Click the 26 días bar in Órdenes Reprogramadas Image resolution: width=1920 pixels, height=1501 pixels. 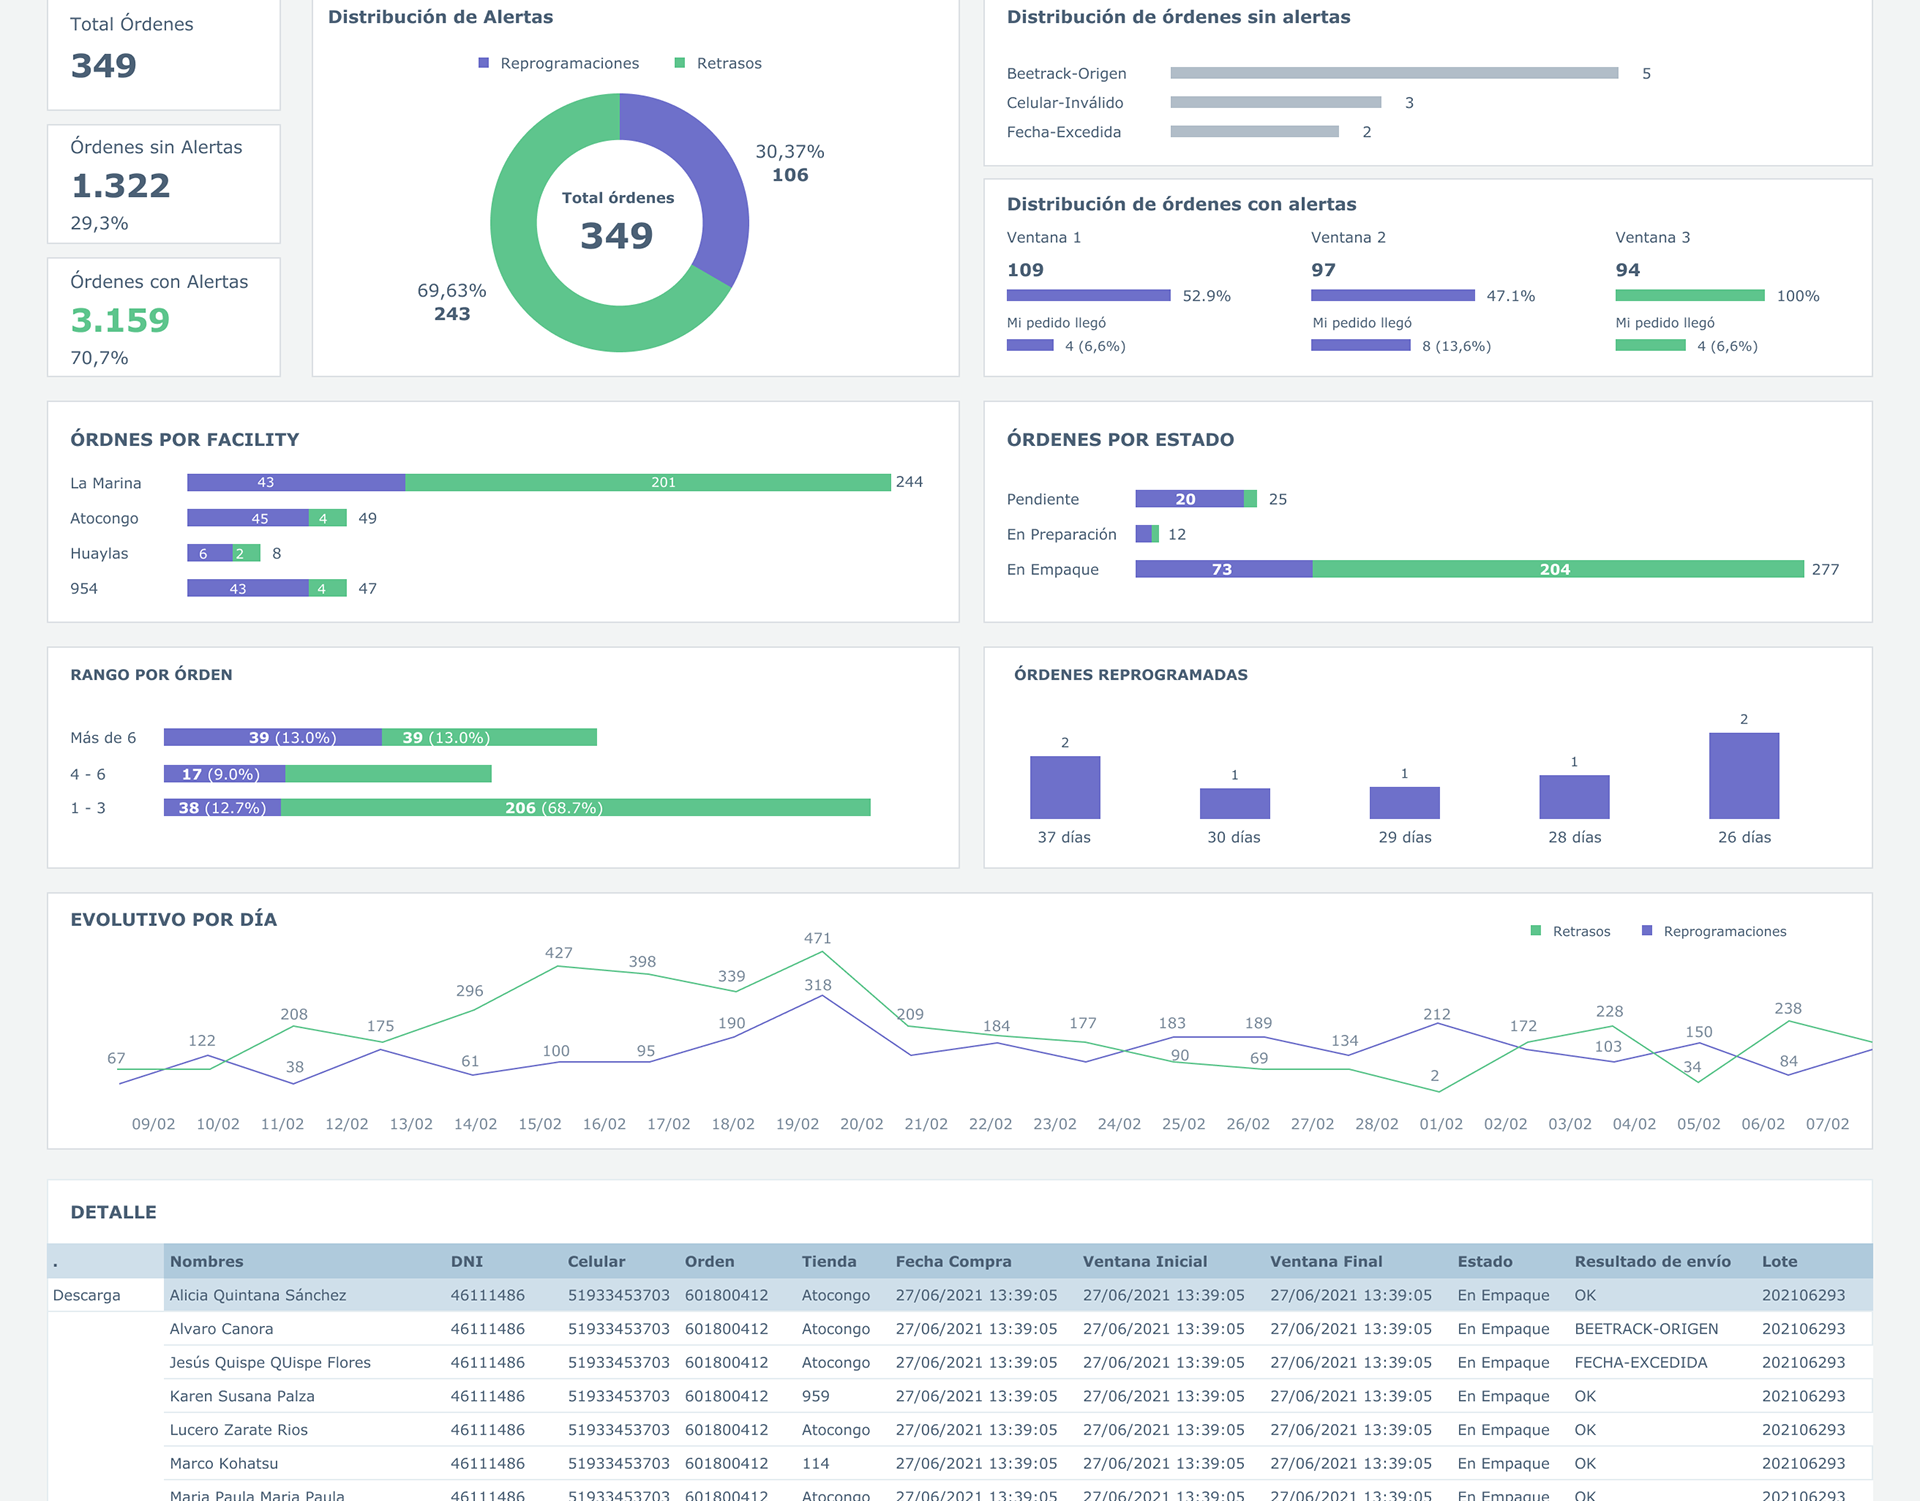[x=1744, y=776]
